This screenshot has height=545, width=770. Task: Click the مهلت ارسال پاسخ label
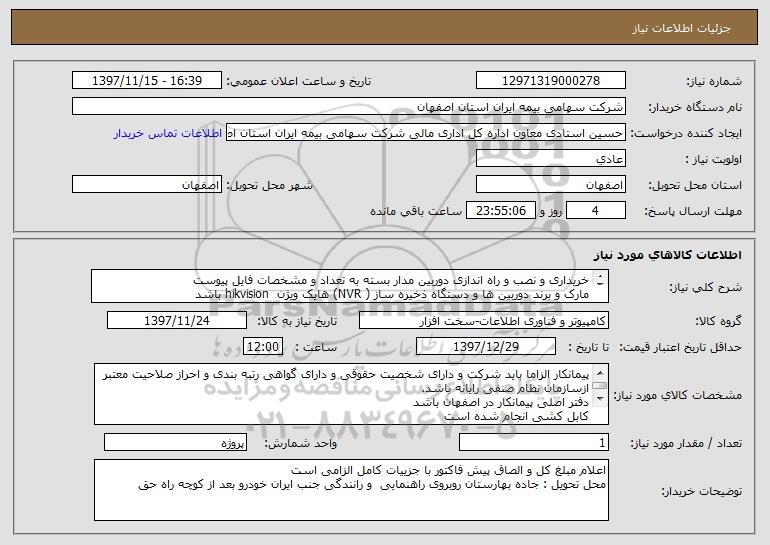point(693,211)
